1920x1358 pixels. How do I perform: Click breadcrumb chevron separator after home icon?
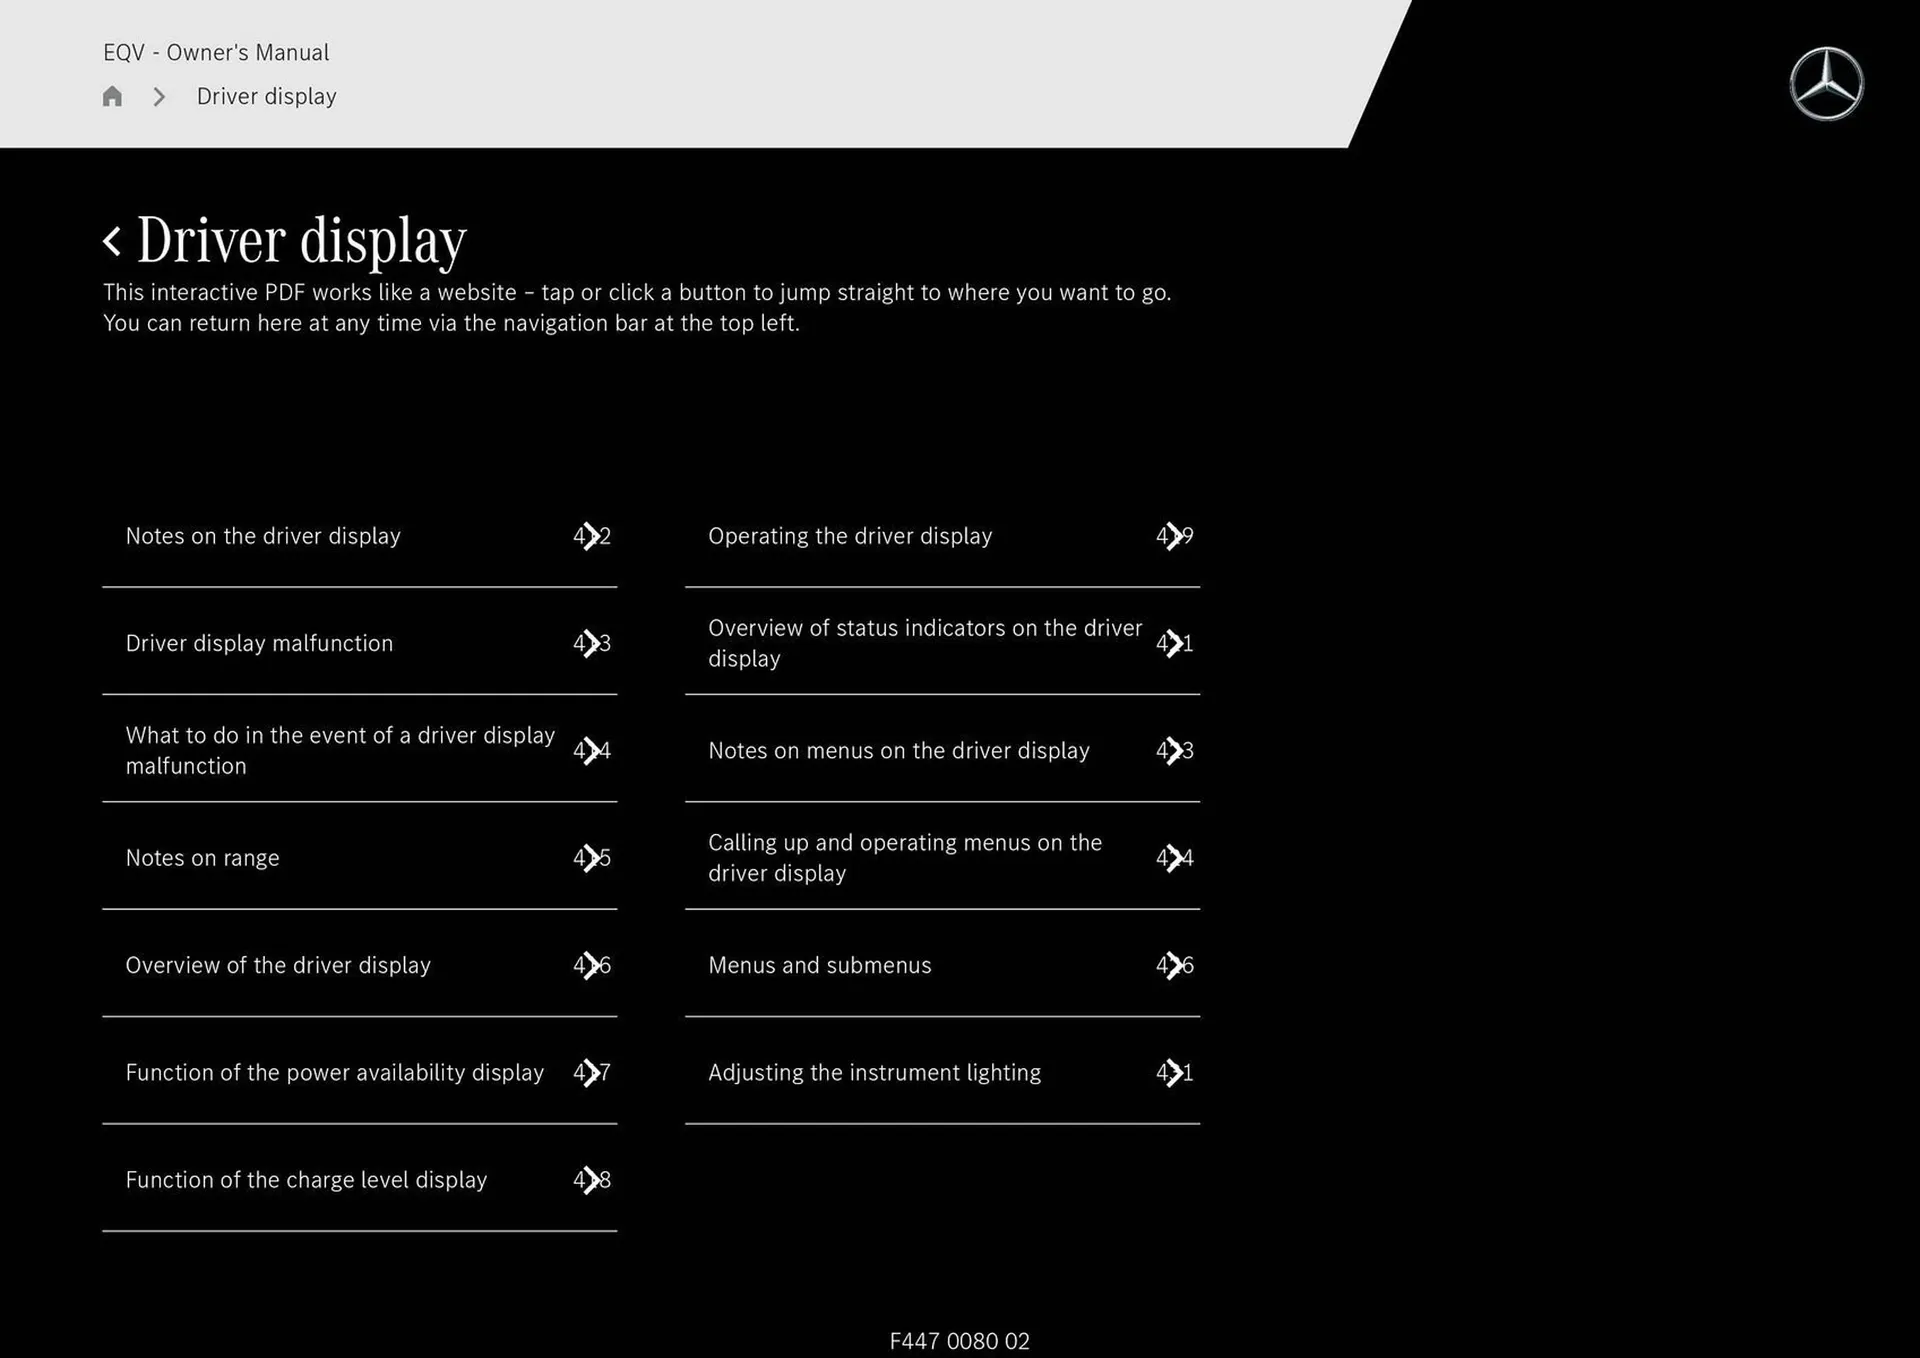click(159, 96)
